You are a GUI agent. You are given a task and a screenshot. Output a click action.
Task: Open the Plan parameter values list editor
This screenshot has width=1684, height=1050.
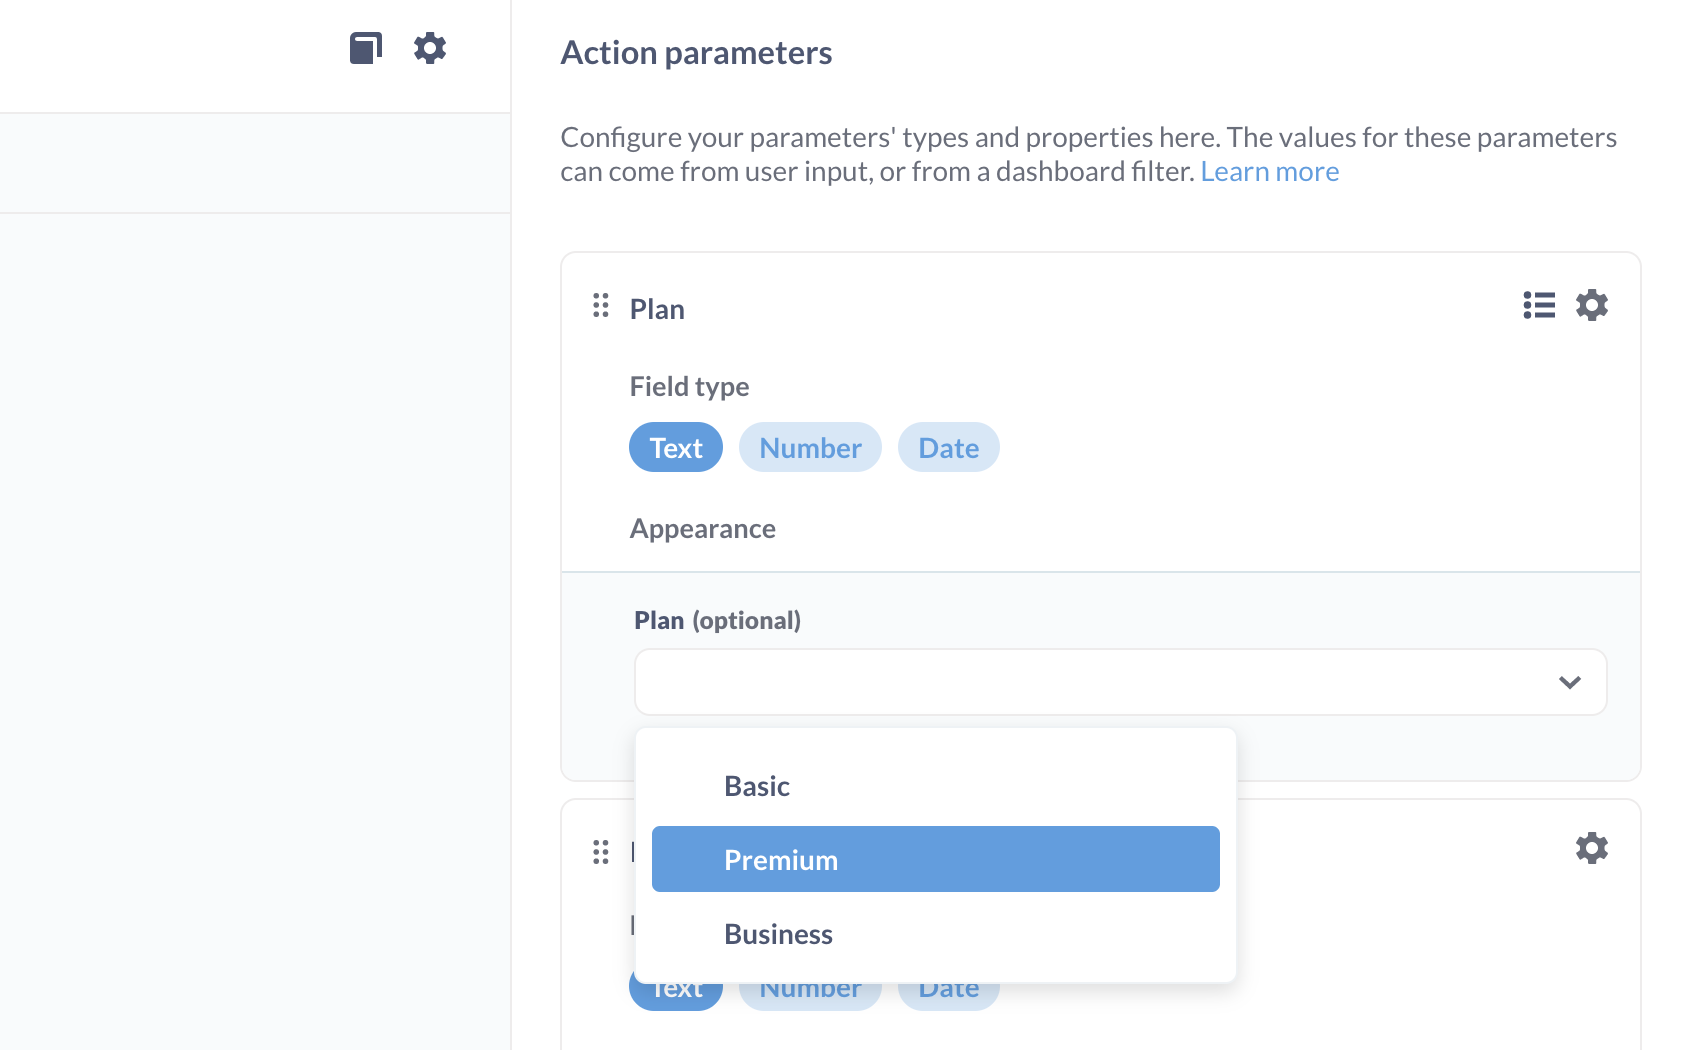point(1538,306)
